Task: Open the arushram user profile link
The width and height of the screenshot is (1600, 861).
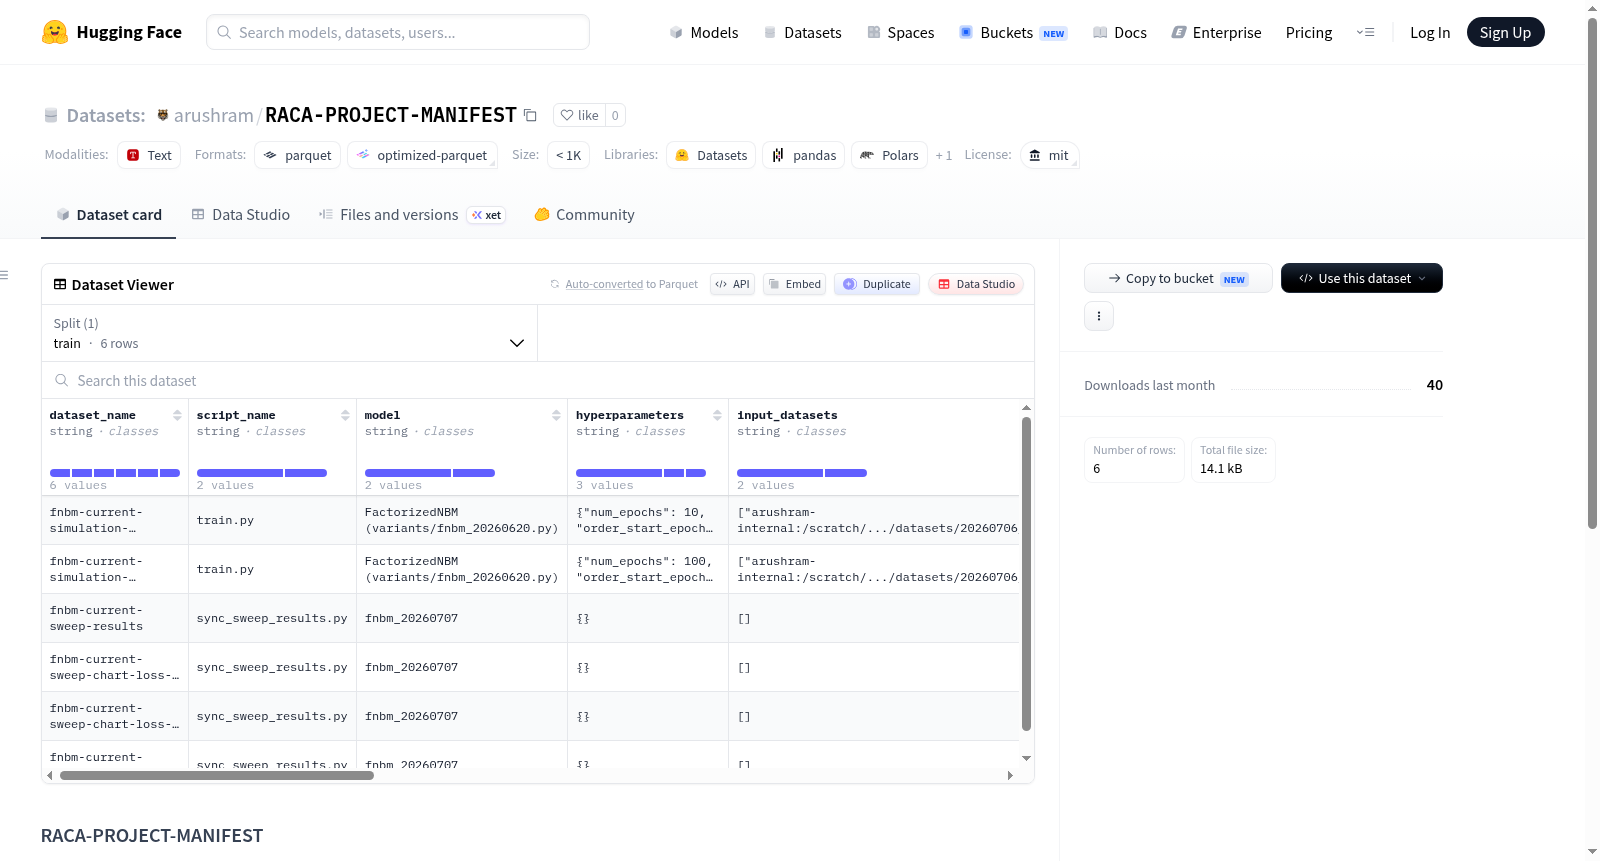Action: tap(214, 115)
